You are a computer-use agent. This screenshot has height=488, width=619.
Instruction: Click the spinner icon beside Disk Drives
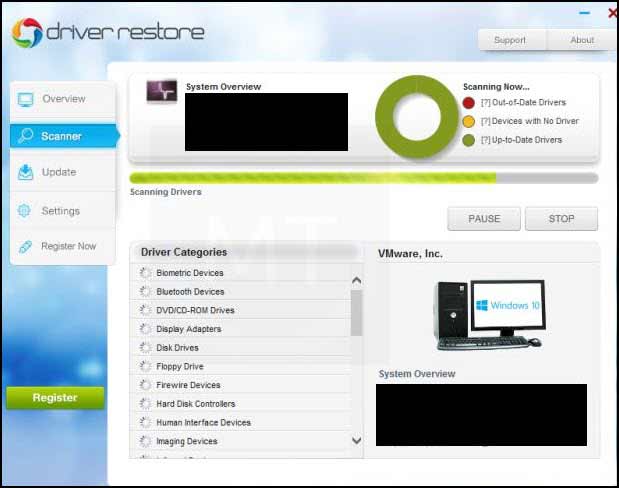[145, 347]
